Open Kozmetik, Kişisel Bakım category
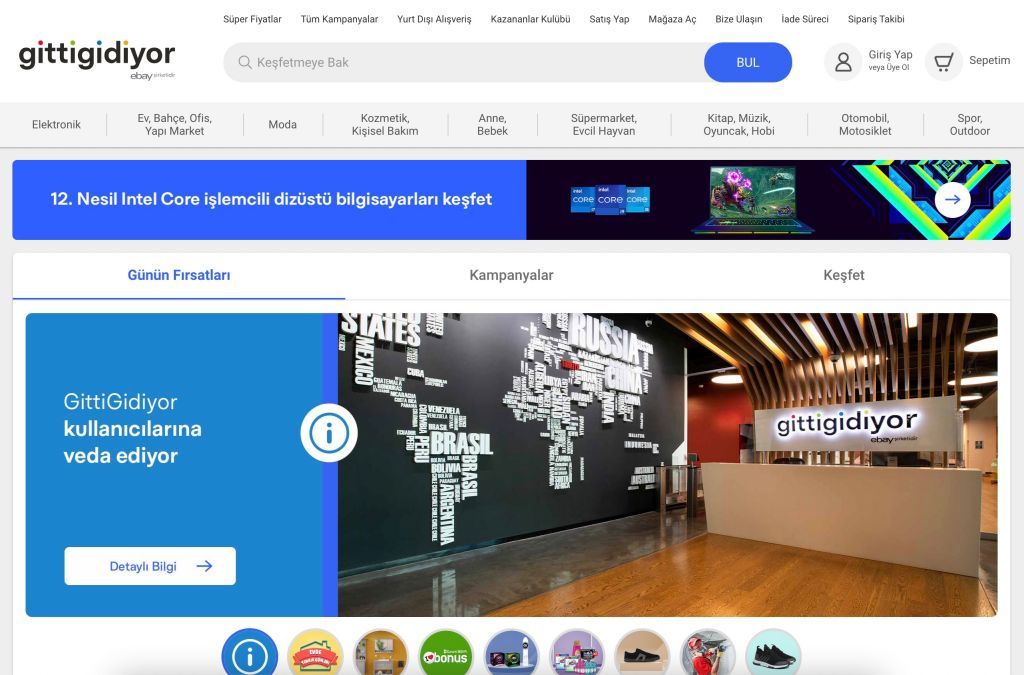1024x675 pixels. tap(385, 124)
